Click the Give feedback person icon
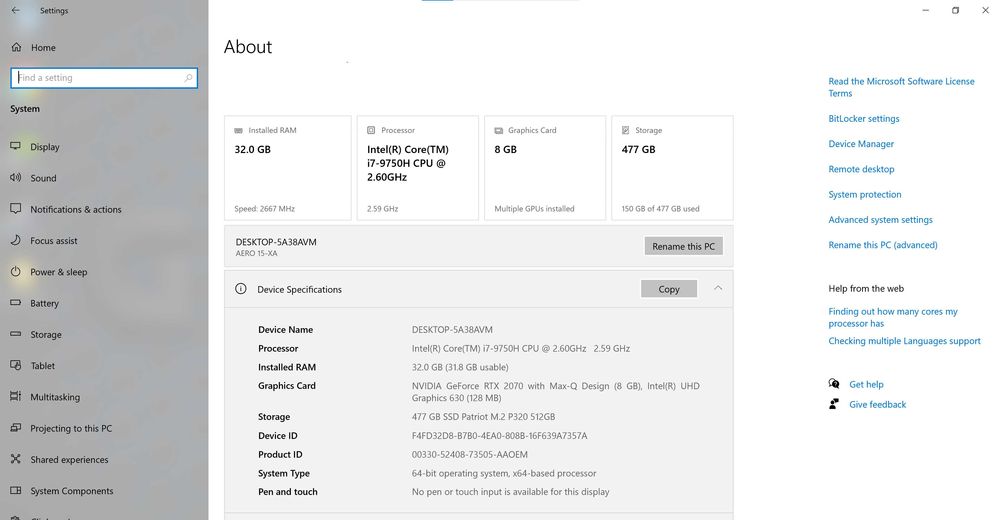1000x520 pixels. 834,404
